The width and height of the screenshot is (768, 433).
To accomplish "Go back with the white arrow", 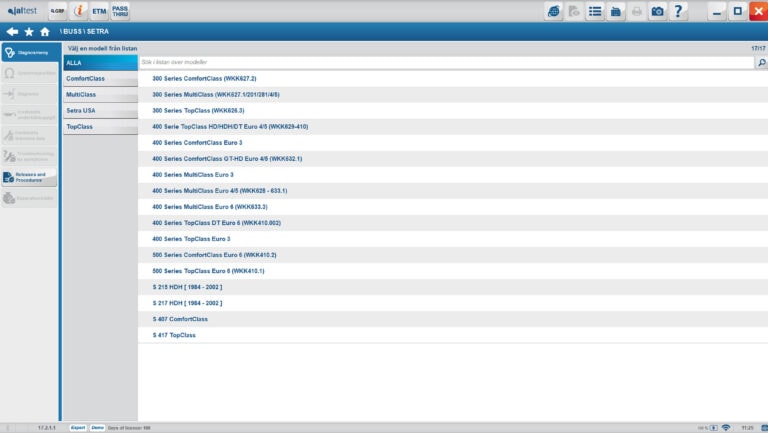I will point(12,31).
